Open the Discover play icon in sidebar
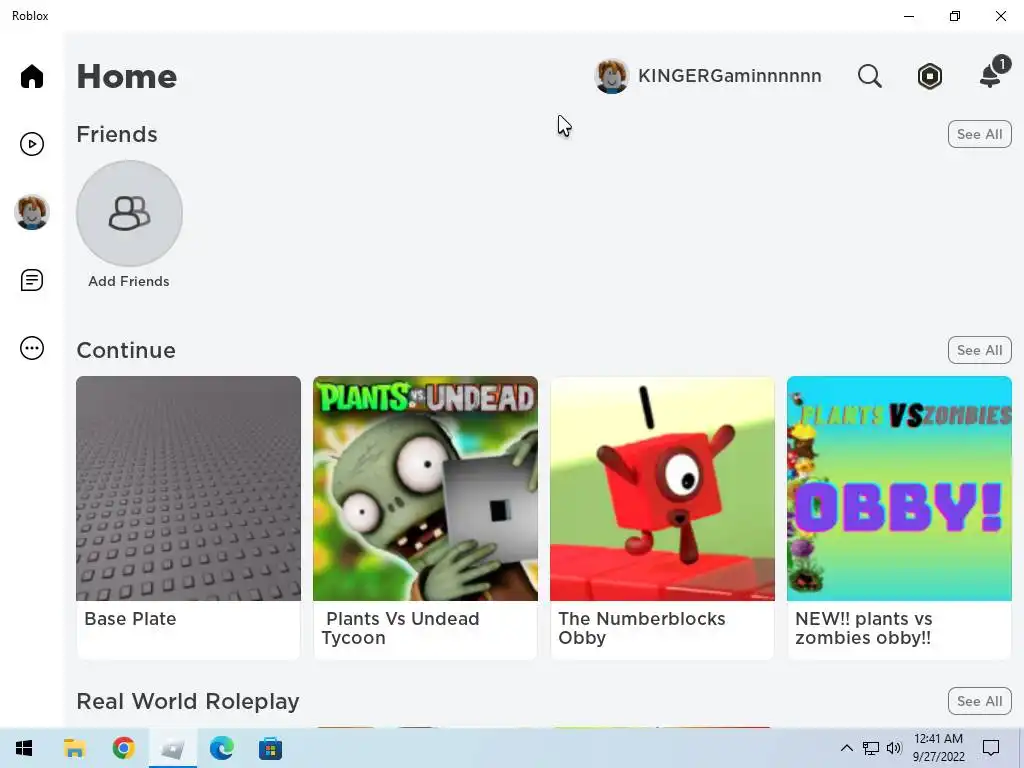This screenshot has width=1024, height=768. tap(31, 144)
